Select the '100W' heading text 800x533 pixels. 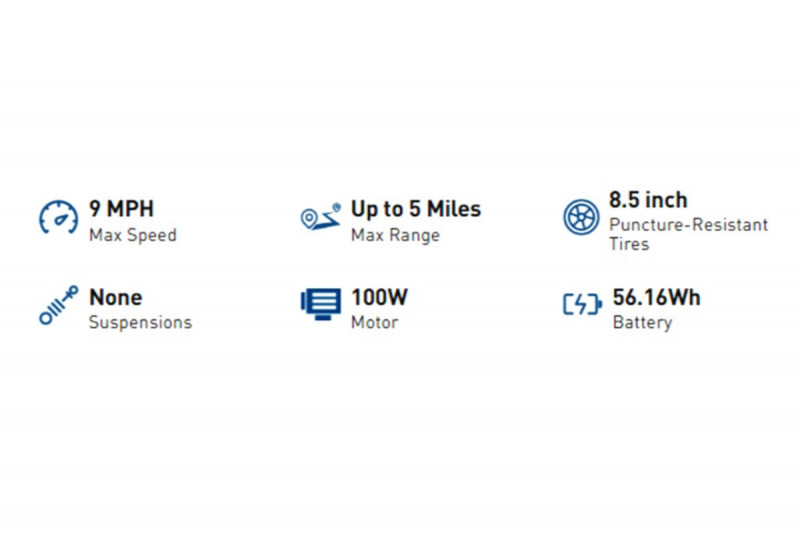point(379,297)
